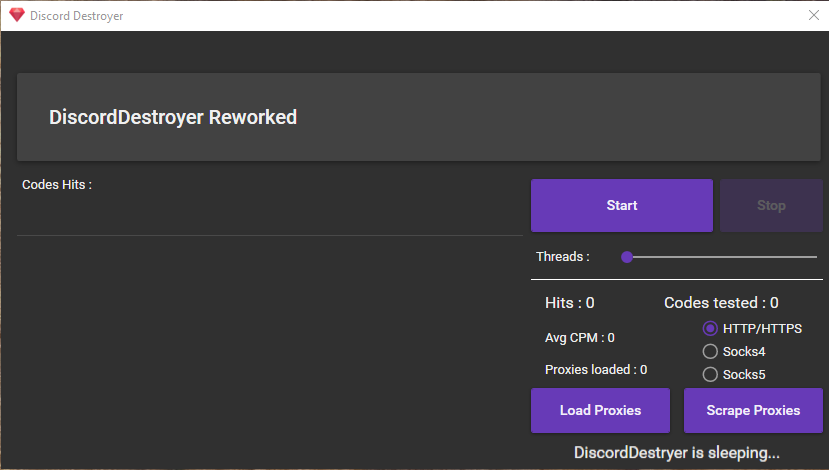Image resolution: width=829 pixels, height=470 pixels.
Task: Switch proxy type to Socks5
Action: coord(711,375)
